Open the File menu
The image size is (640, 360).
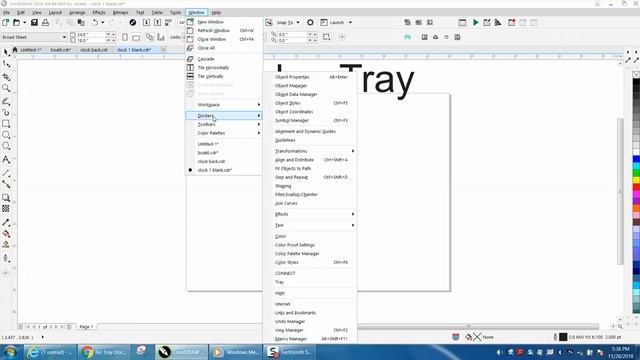coord(6,13)
